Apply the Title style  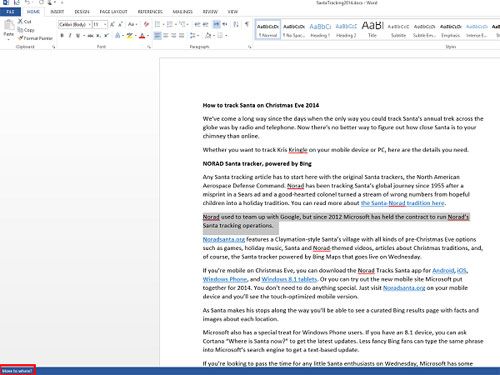[372, 29]
